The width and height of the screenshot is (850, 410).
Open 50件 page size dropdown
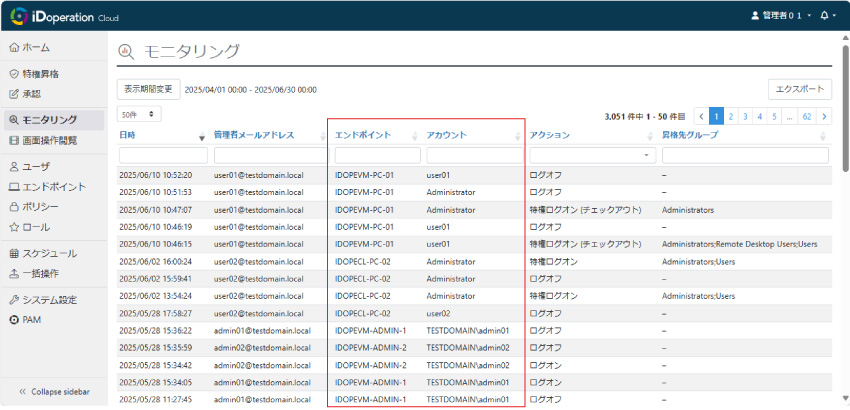[x=138, y=115]
